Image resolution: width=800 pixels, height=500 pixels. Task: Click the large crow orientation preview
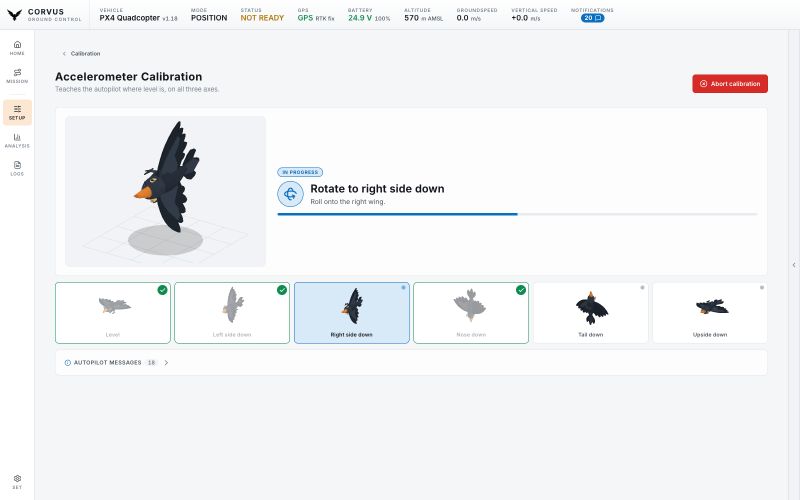[165, 191]
